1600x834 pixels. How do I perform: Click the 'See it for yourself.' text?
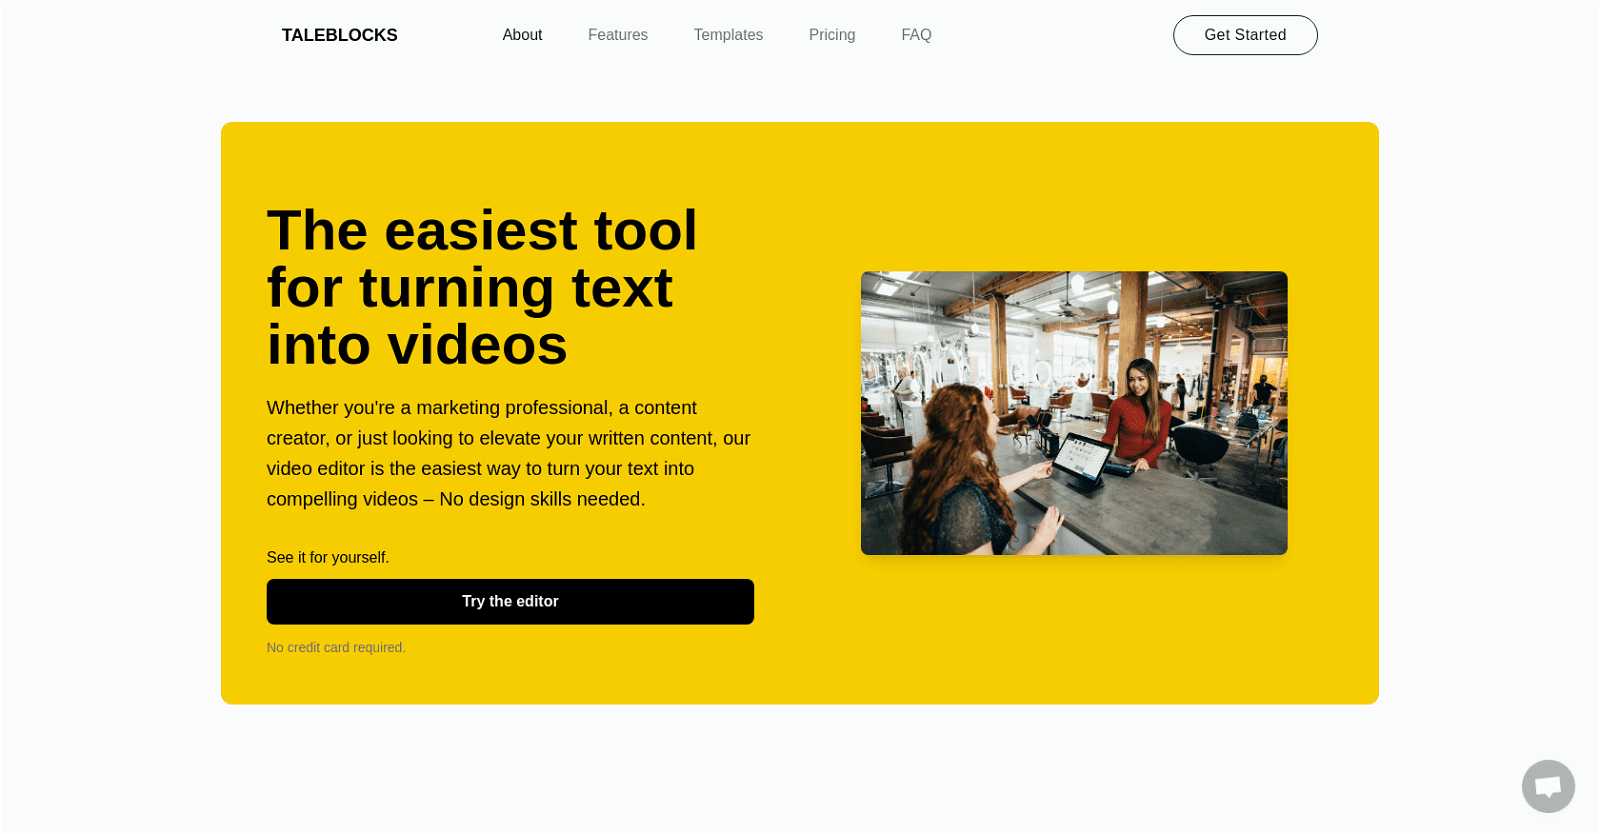click(x=328, y=557)
